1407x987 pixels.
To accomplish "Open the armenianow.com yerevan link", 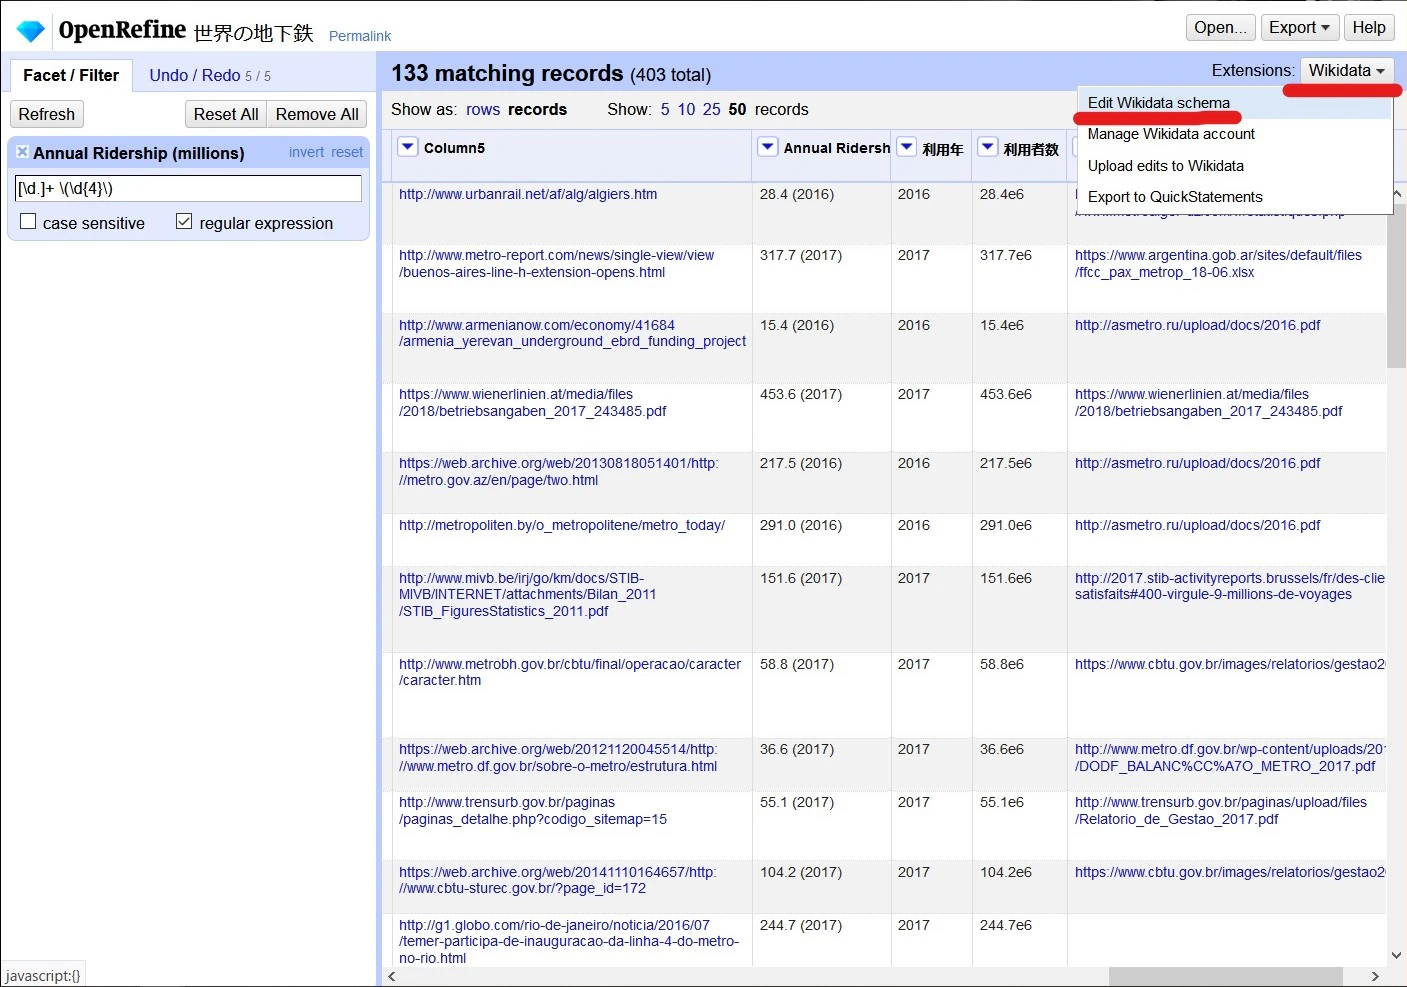I will [572, 333].
